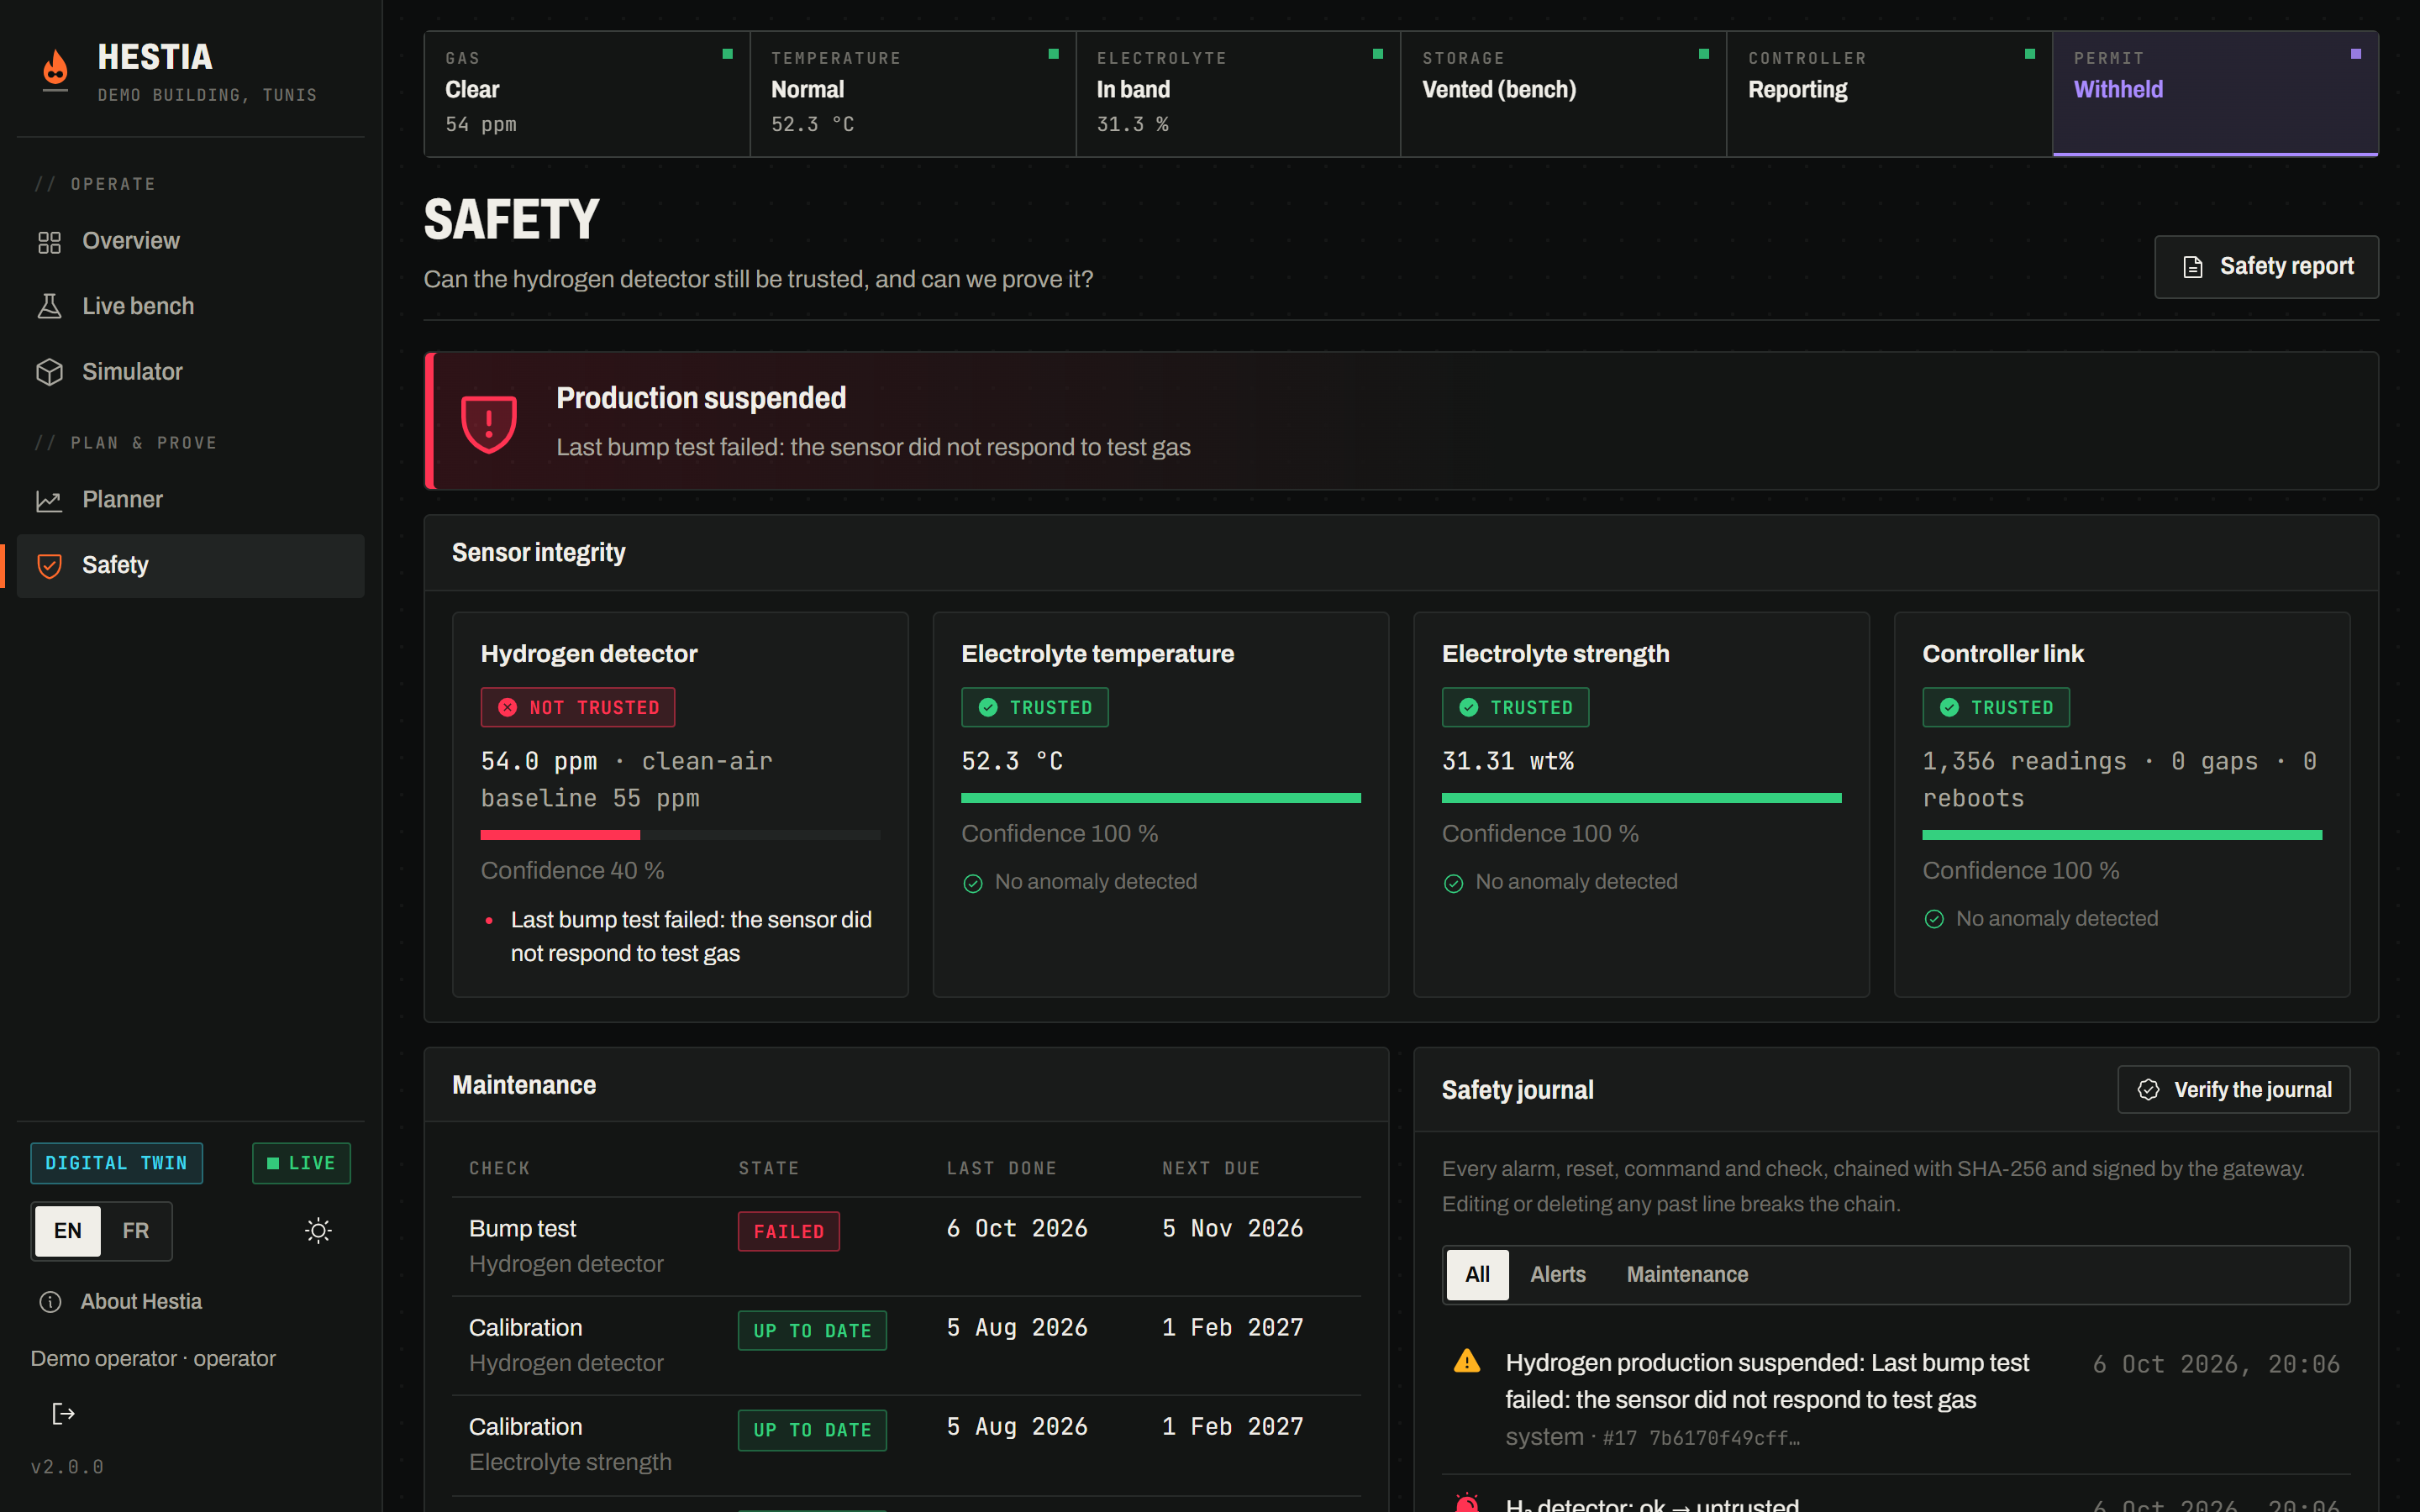Click the Verify the journal checkmark icon
Image resolution: width=2420 pixels, height=1512 pixels.
coord(2148,1090)
